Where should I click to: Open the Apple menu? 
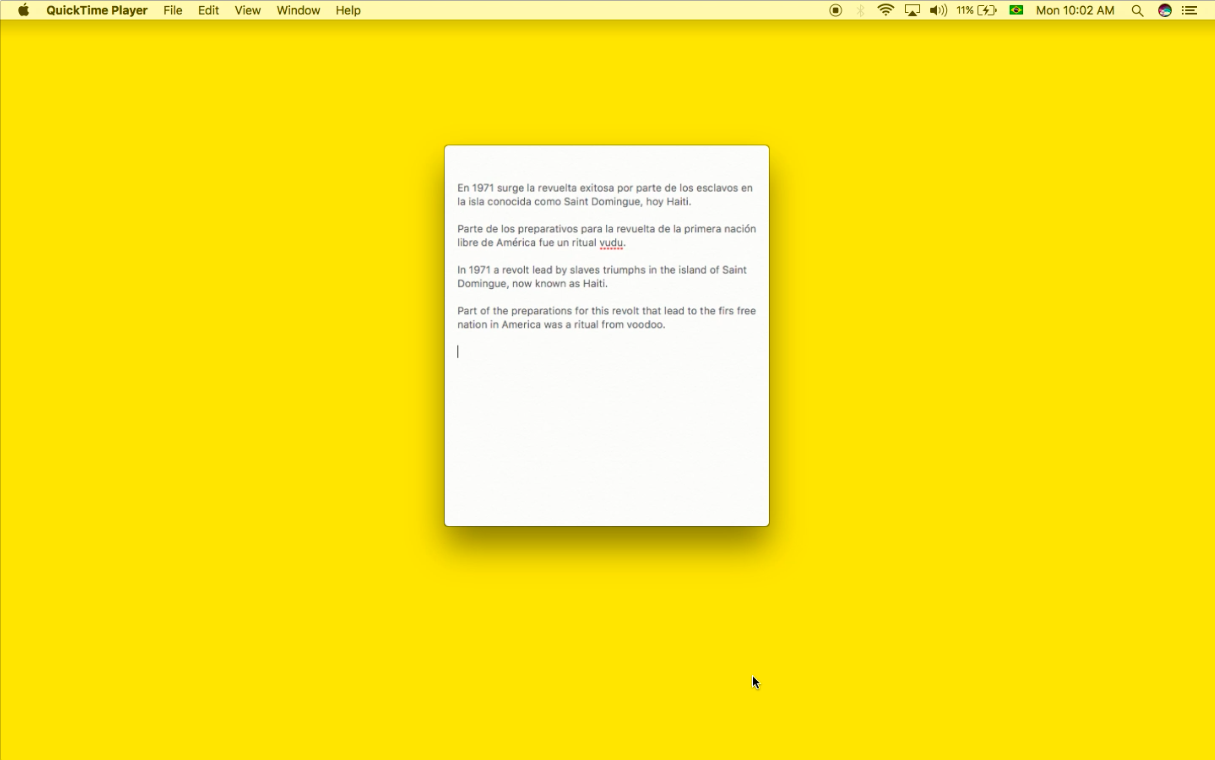23,10
